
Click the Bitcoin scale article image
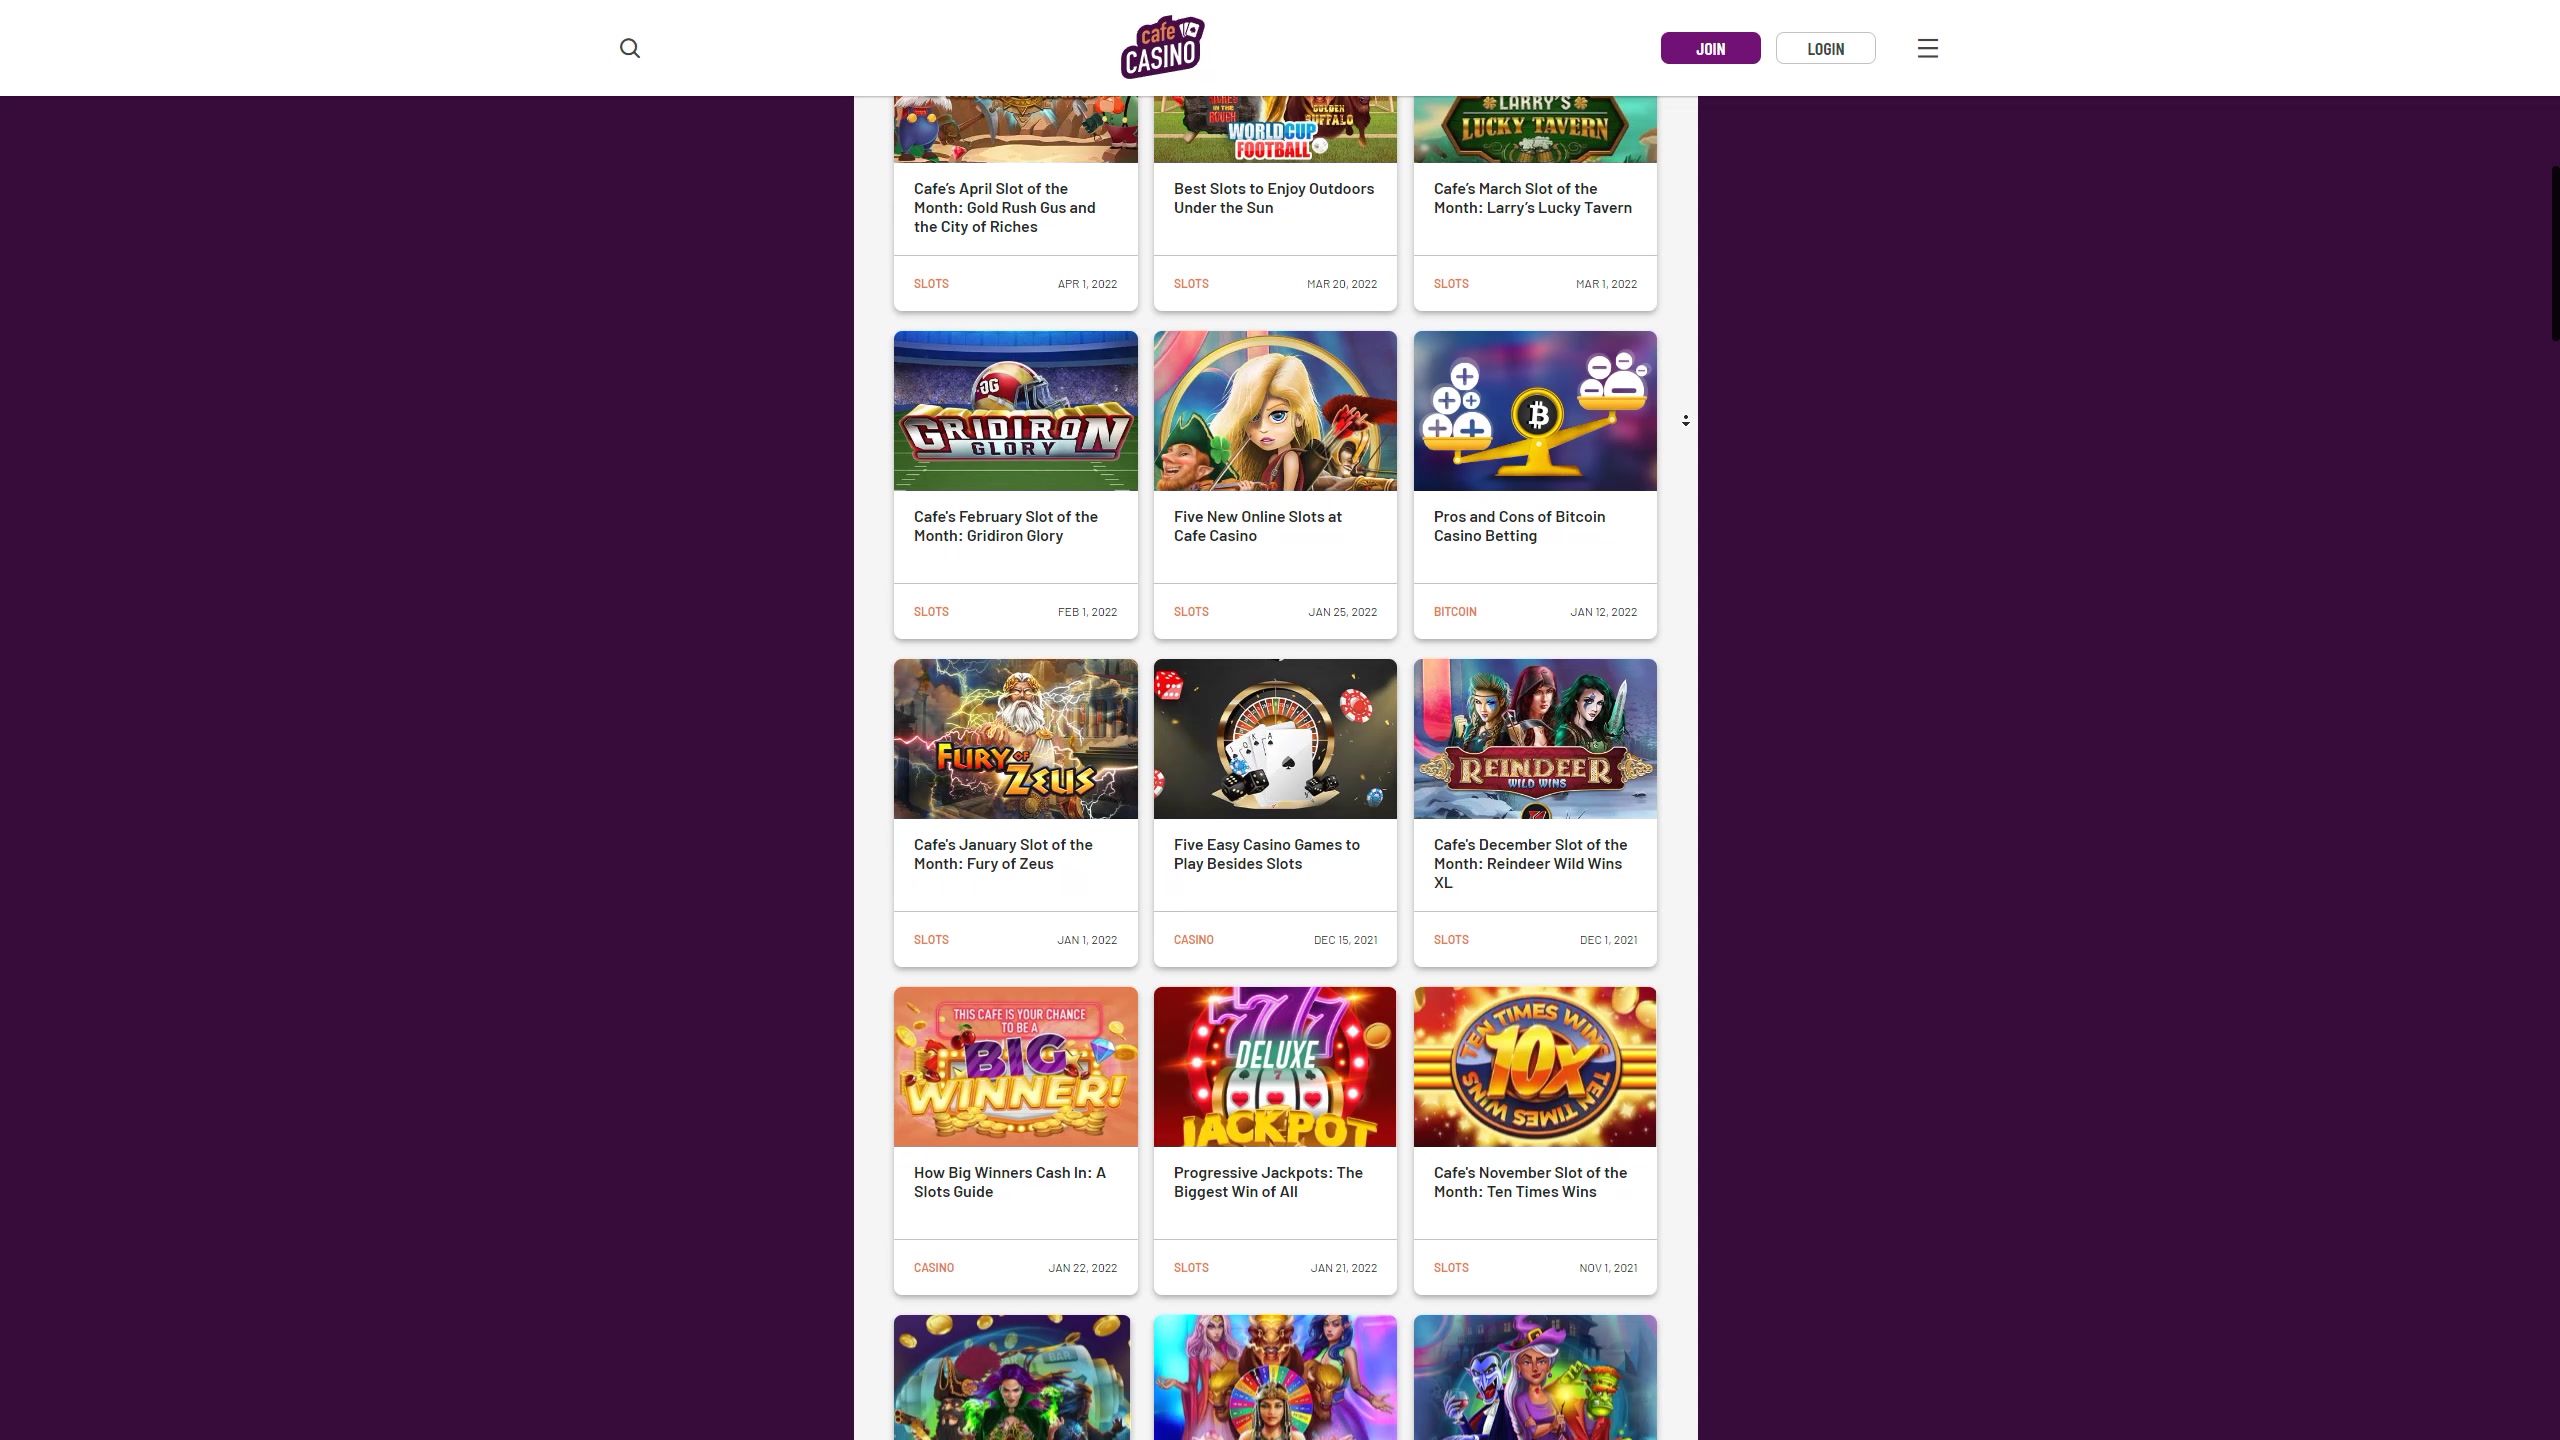tap(1535, 411)
